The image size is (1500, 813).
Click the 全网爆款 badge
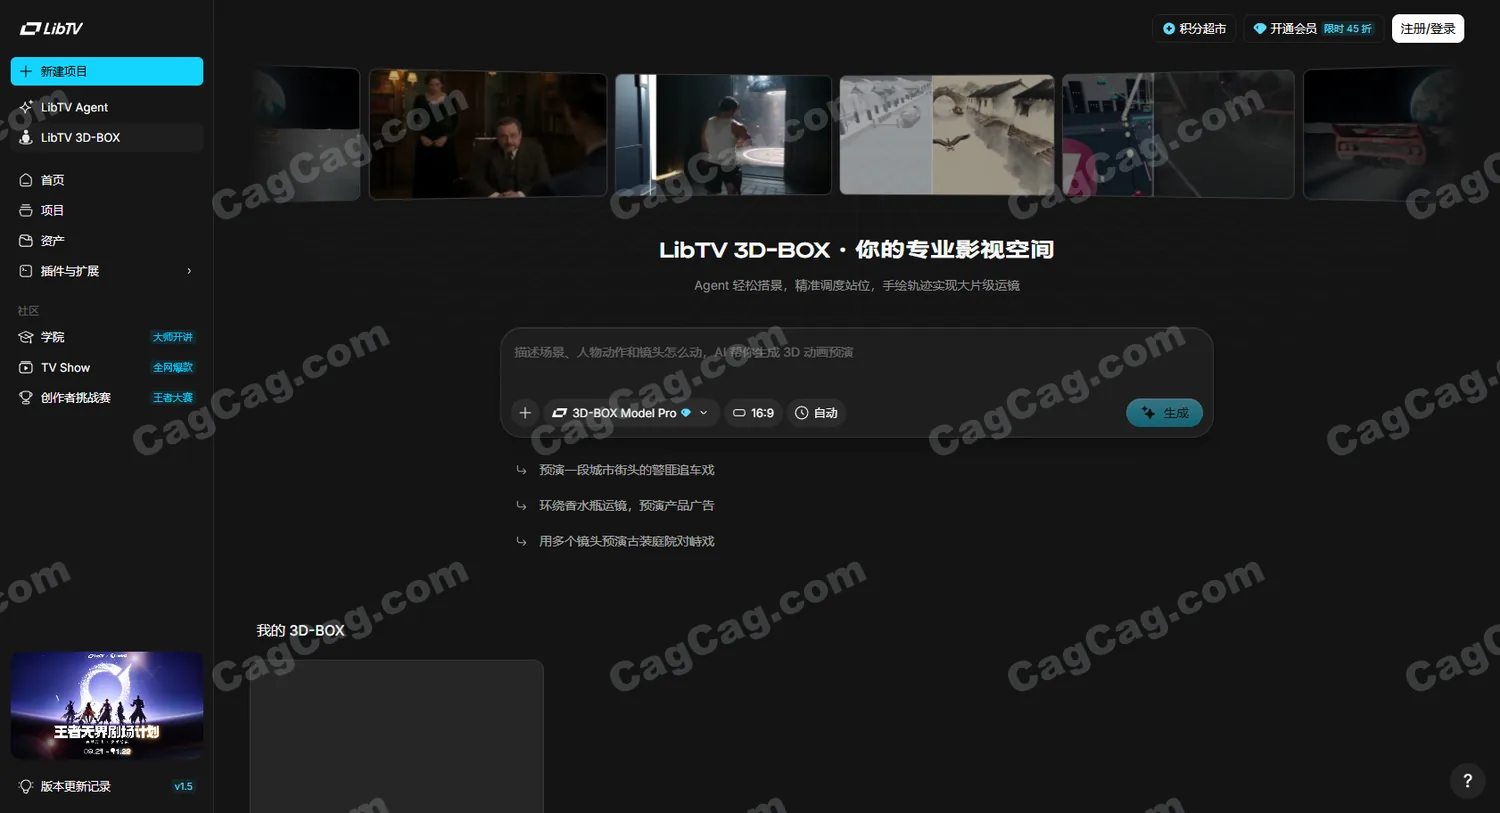173,367
